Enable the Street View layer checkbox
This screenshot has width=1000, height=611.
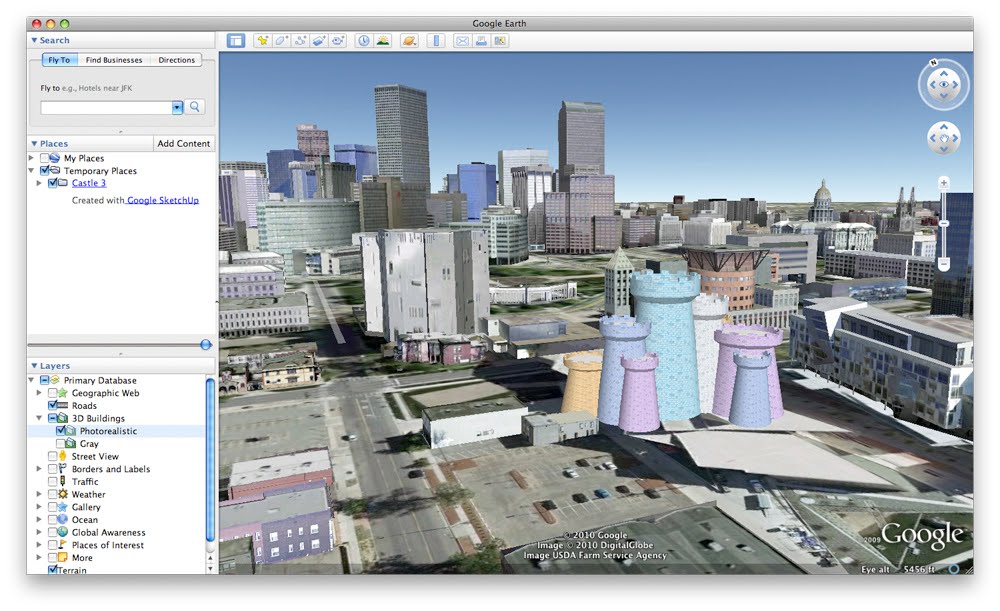coord(52,456)
